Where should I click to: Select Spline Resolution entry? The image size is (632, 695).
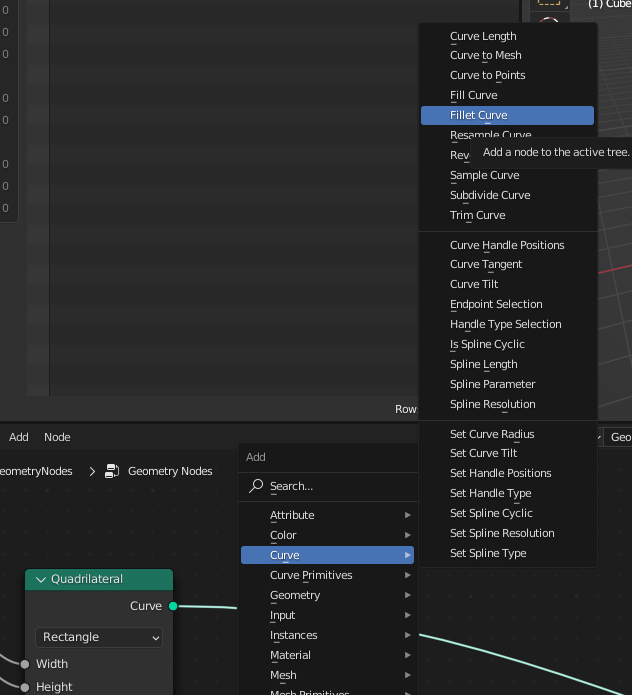point(507,404)
